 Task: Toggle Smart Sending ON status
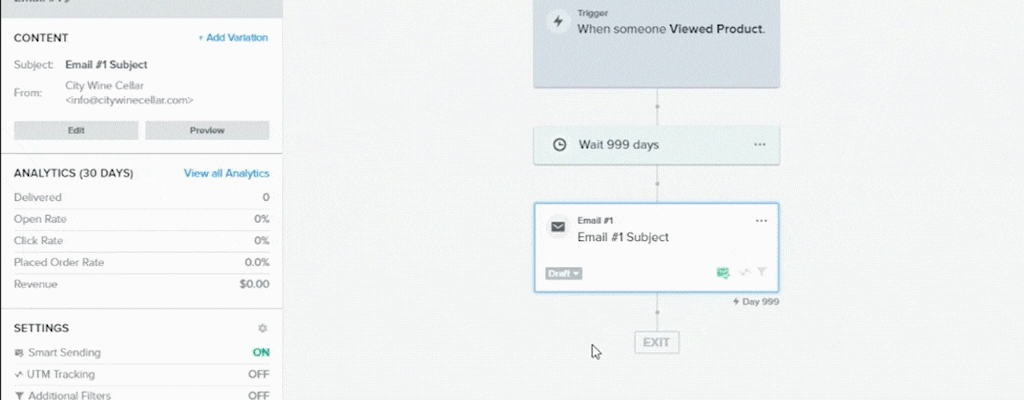pyautogui.click(x=261, y=352)
